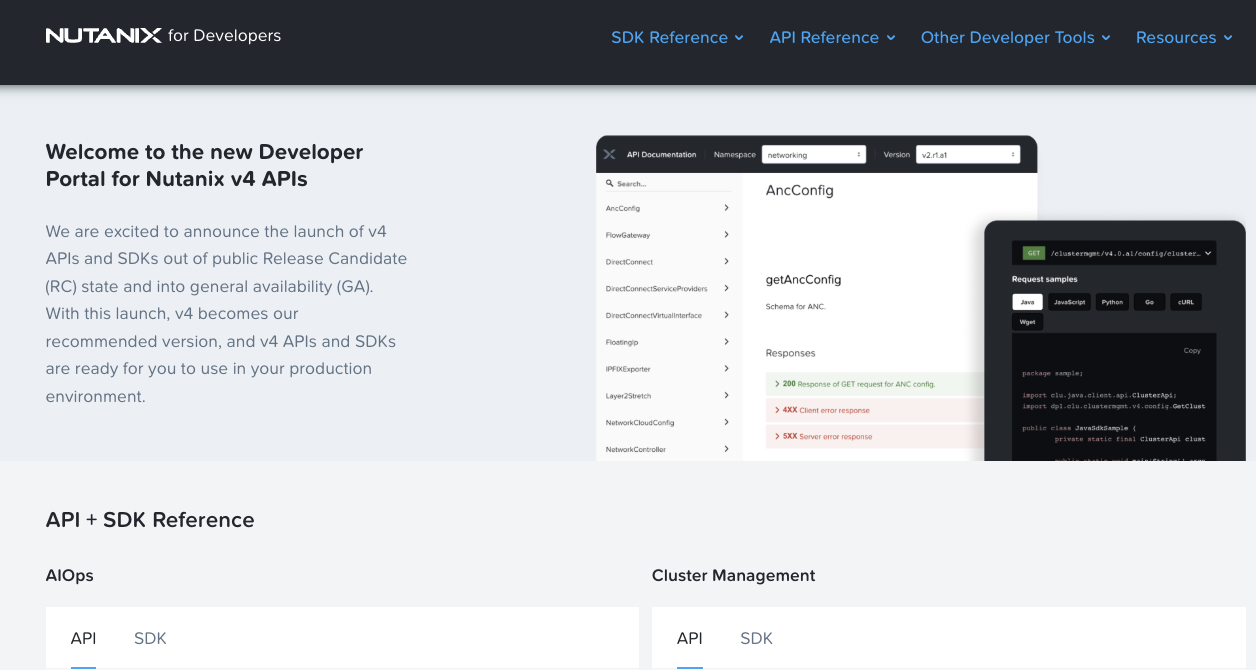
Task: Select the API tab under Cluster Management
Action: (x=689, y=638)
